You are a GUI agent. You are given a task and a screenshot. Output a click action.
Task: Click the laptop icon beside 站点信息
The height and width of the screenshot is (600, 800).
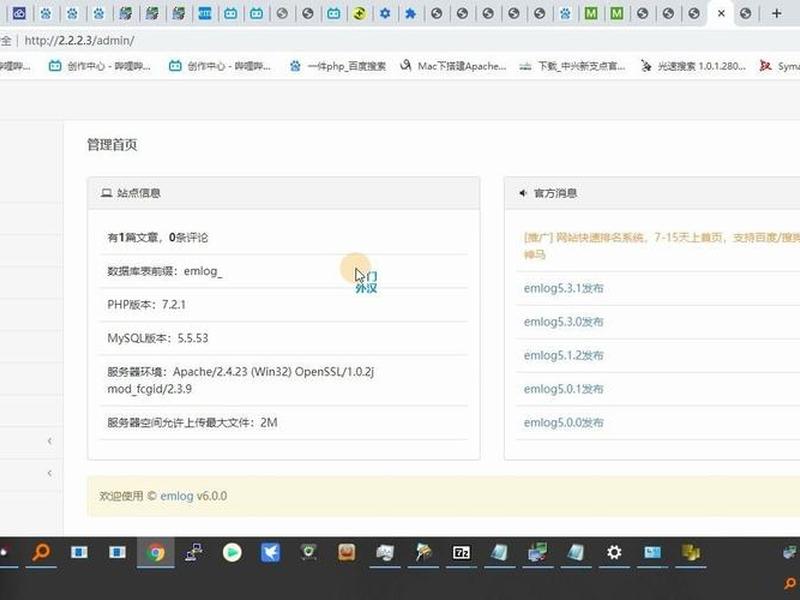coord(106,193)
